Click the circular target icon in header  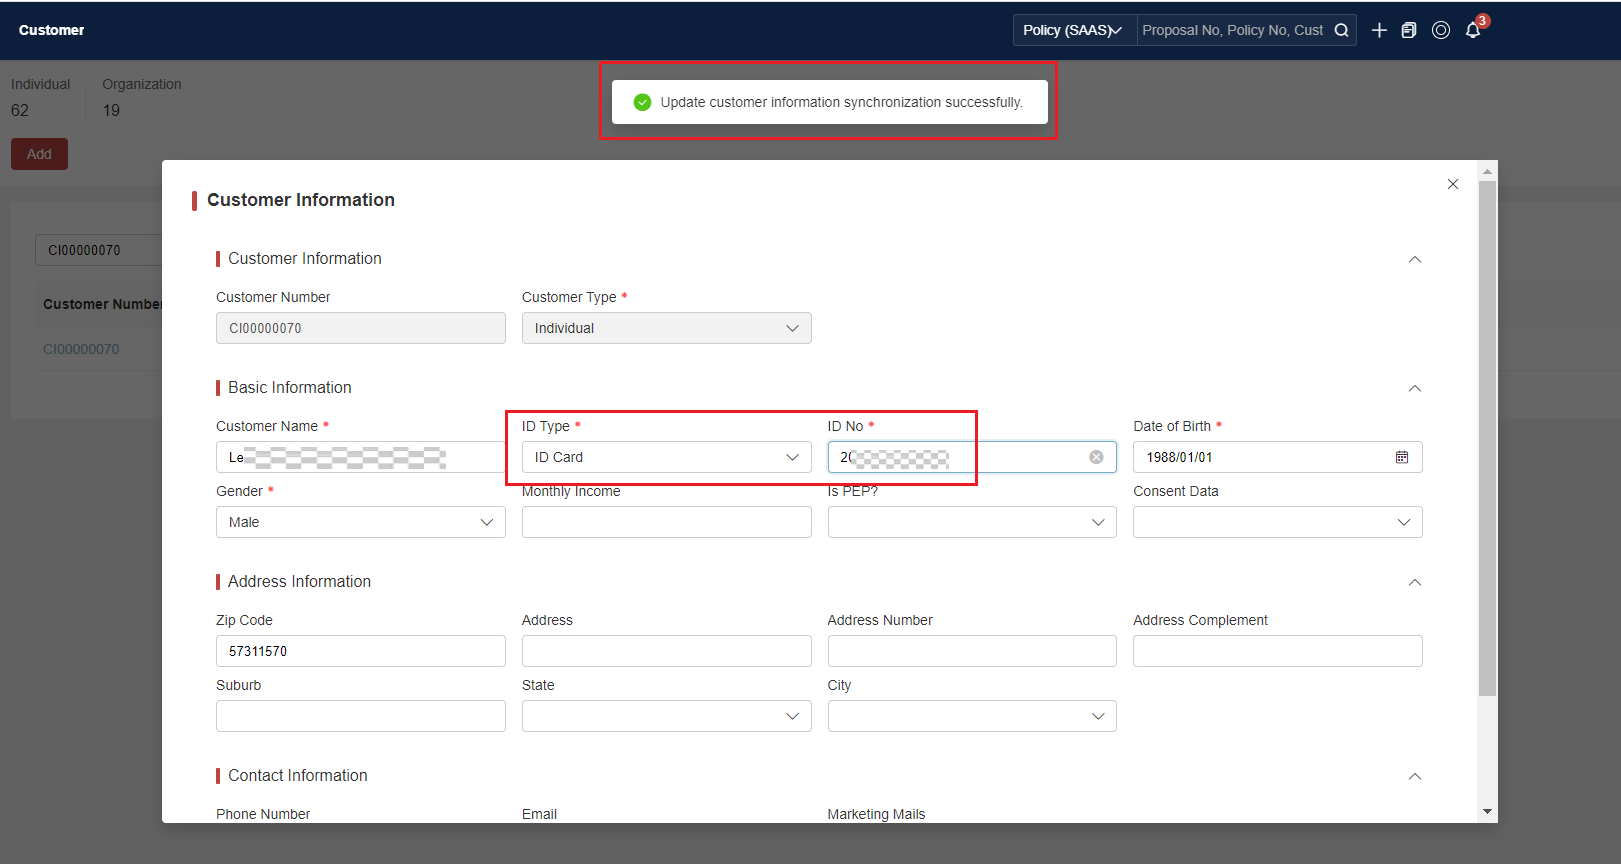click(1441, 30)
